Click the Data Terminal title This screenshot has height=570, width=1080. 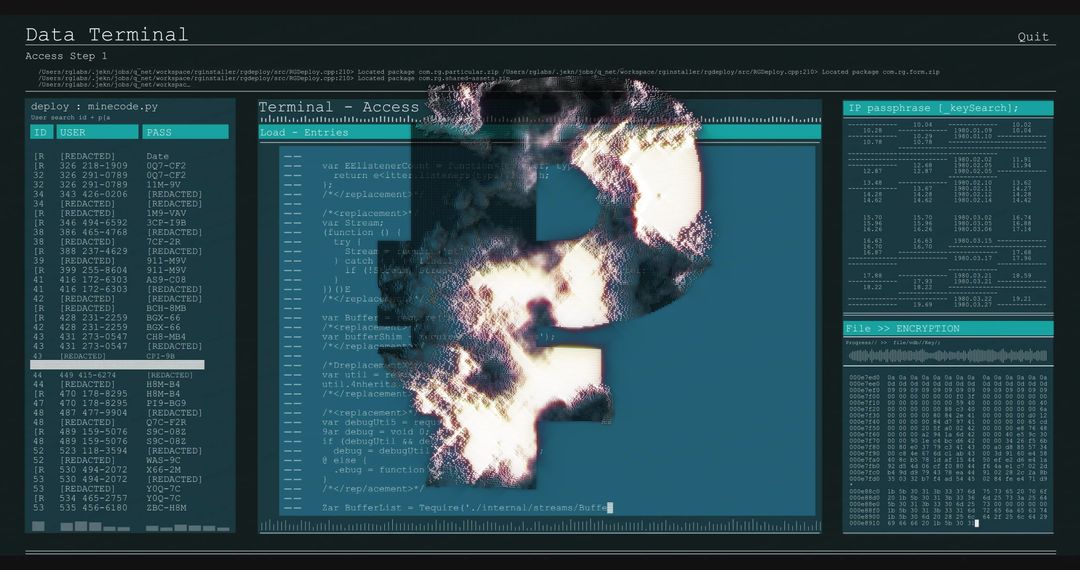point(107,34)
